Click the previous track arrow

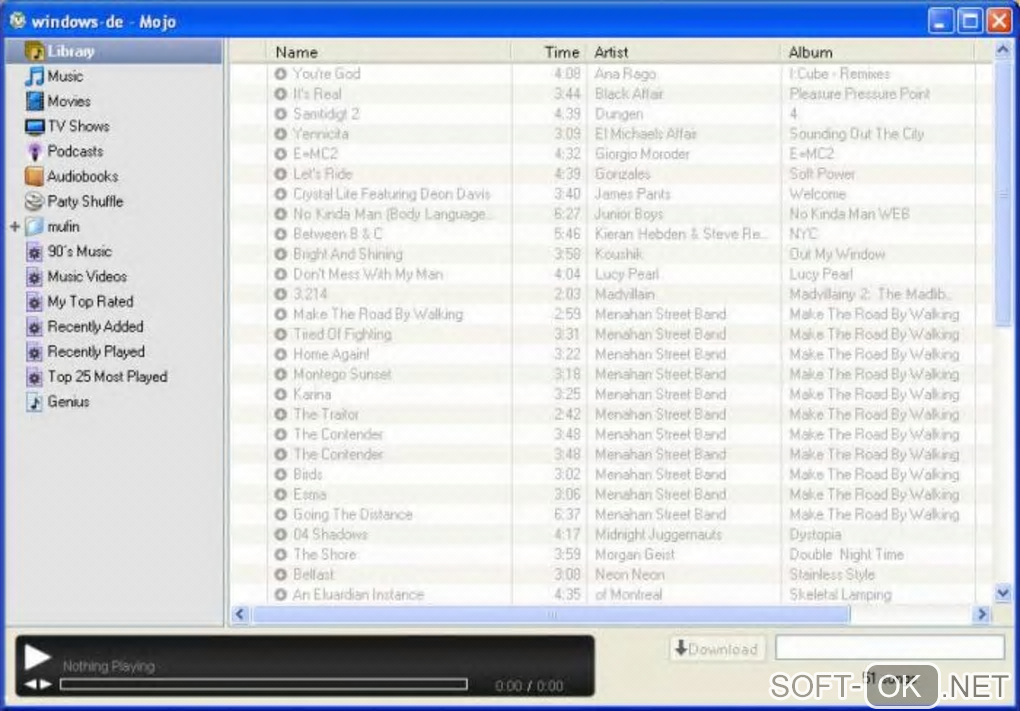click(x=31, y=684)
